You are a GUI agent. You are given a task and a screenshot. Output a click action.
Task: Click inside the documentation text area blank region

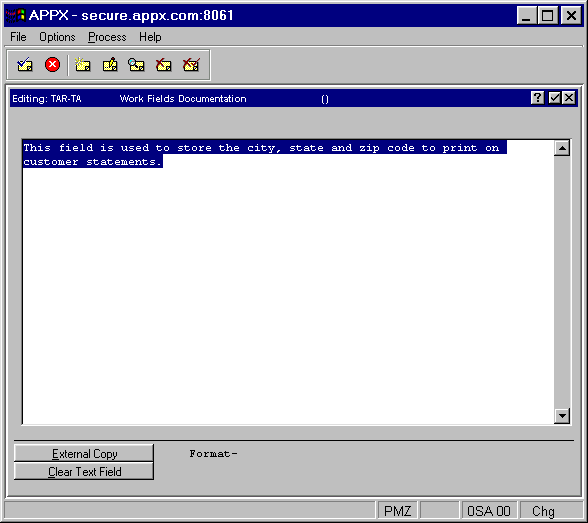click(x=288, y=296)
